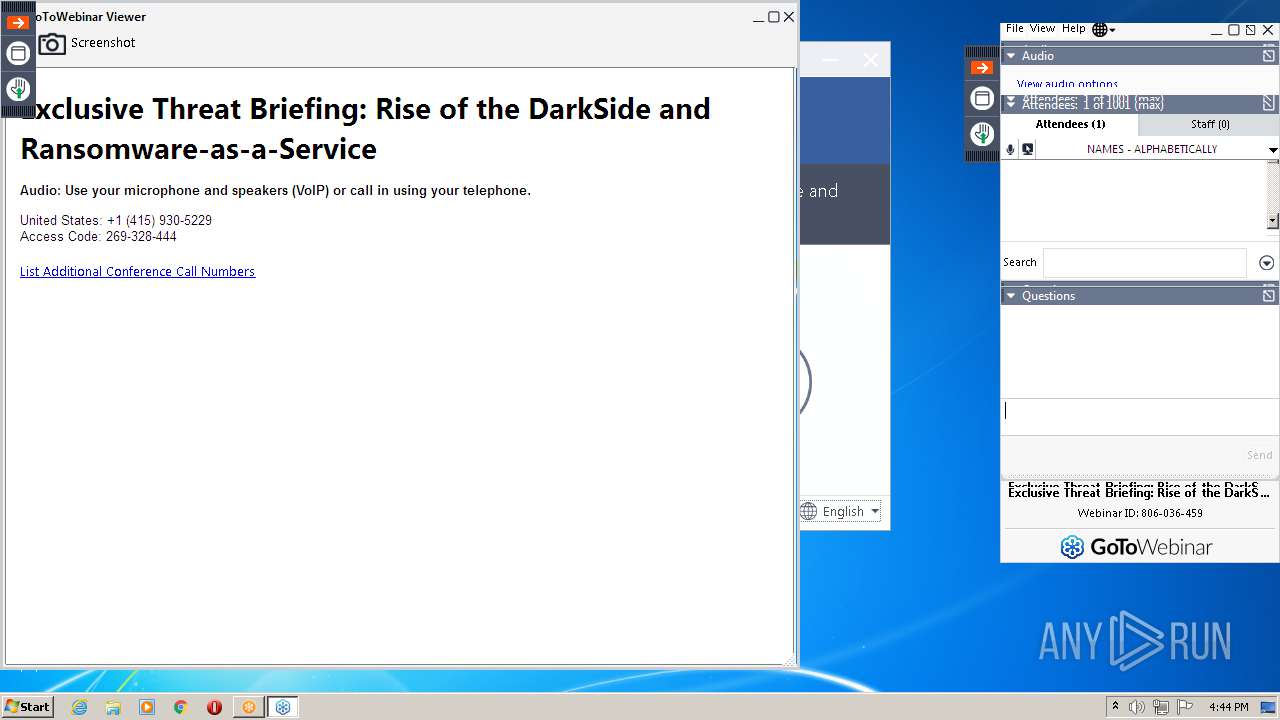
Task: Open Windows Explorer folder on the taskbar
Action: (x=113, y=707)
